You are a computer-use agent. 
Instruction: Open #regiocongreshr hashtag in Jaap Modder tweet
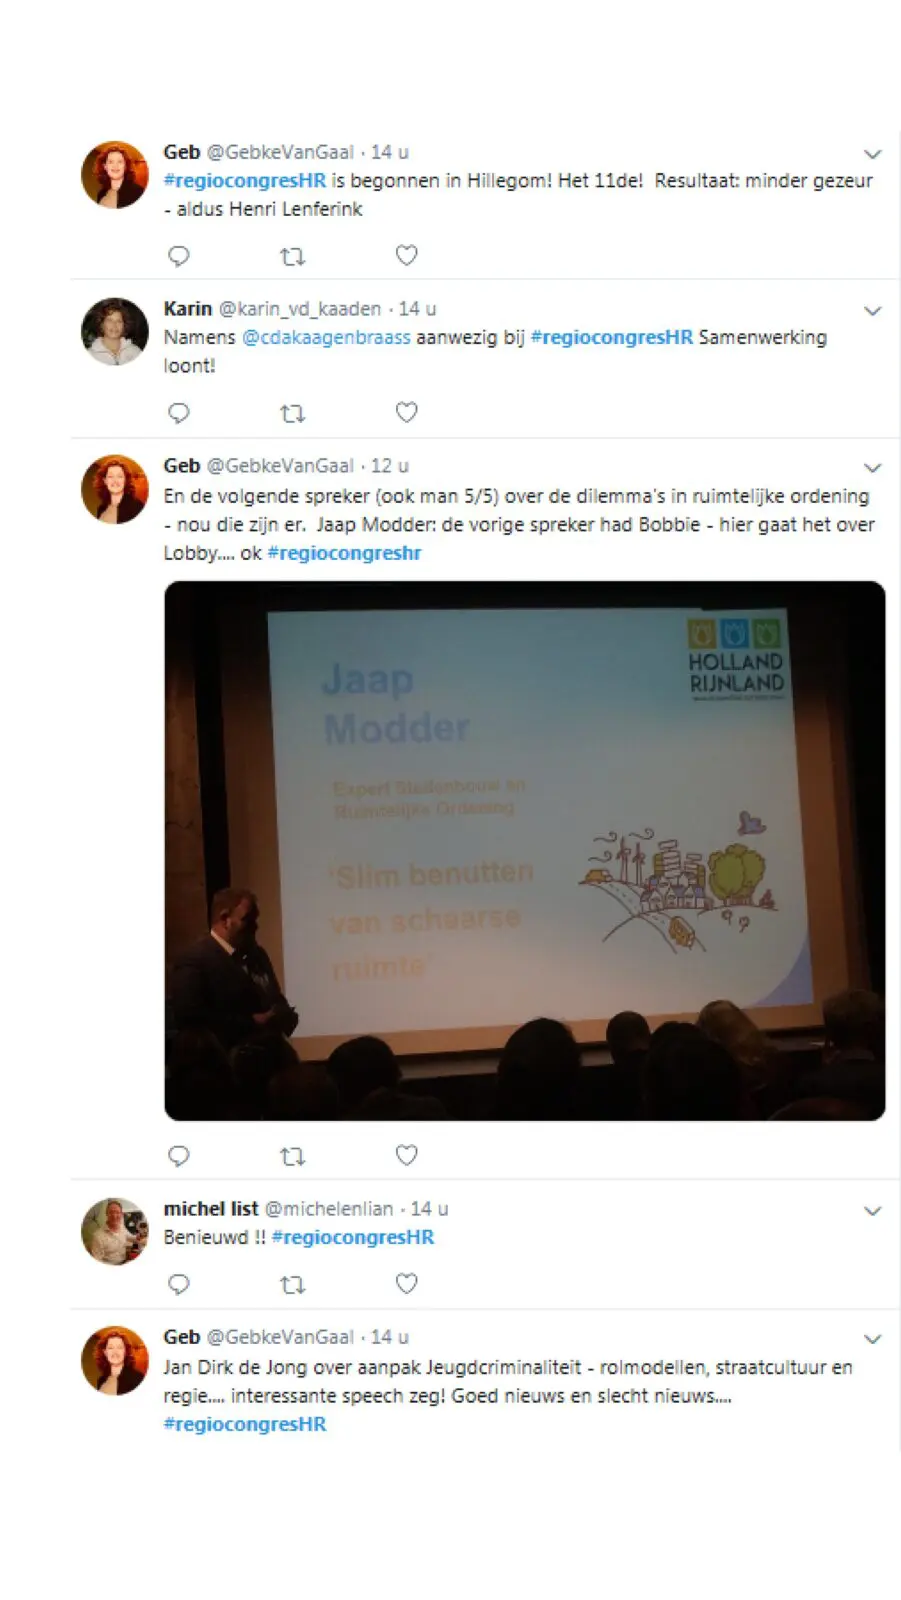tap(344, 553)
